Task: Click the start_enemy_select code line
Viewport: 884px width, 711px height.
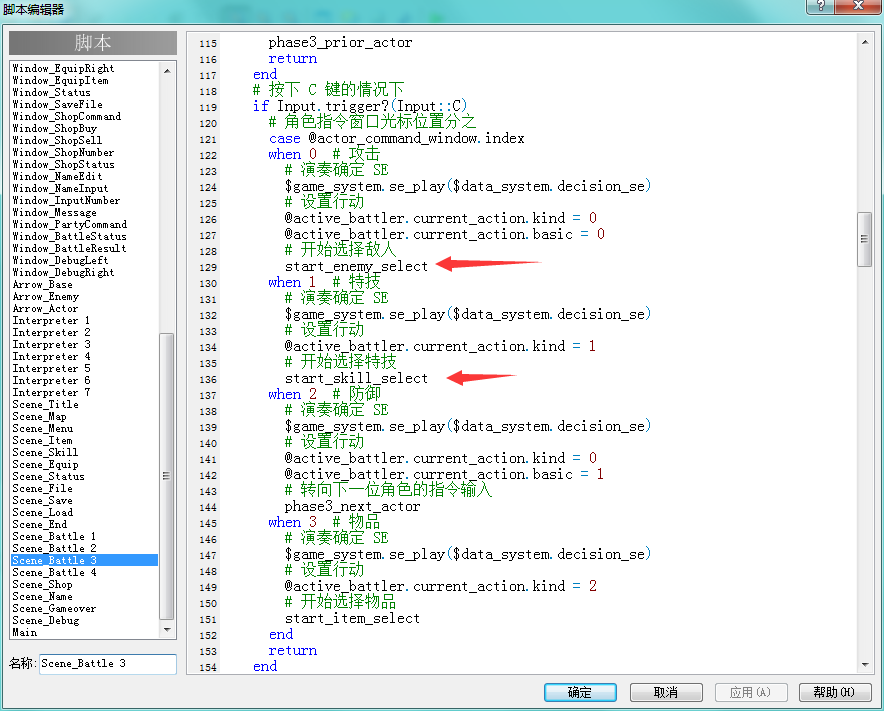Action: click(356, 266)
